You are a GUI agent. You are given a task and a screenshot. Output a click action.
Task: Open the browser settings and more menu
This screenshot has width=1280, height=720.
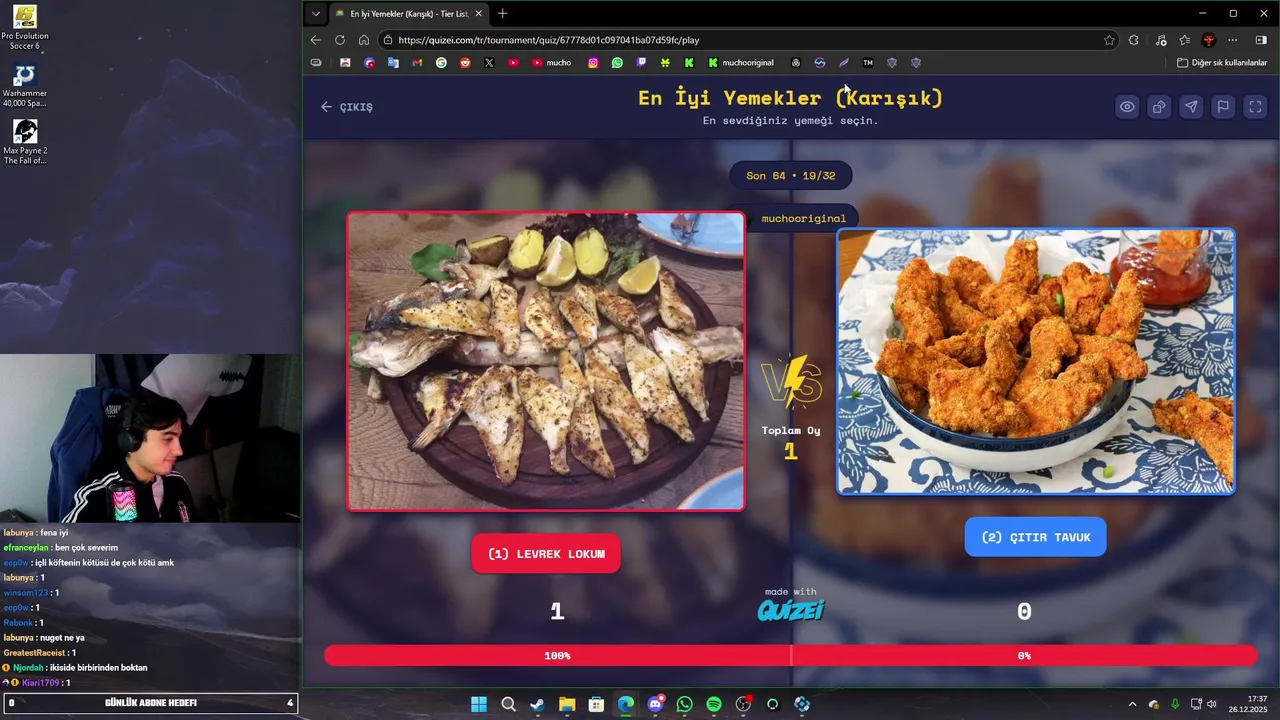pos(1233,40)
